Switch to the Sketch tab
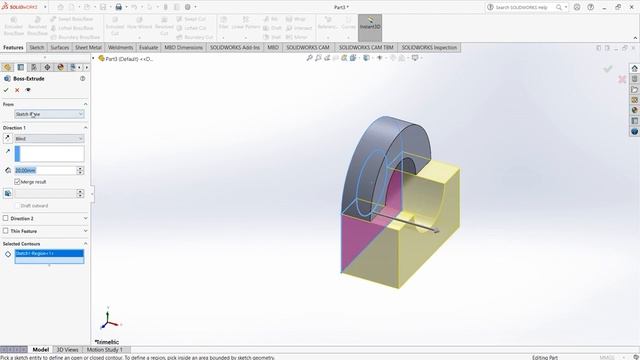 click(36, 48)
